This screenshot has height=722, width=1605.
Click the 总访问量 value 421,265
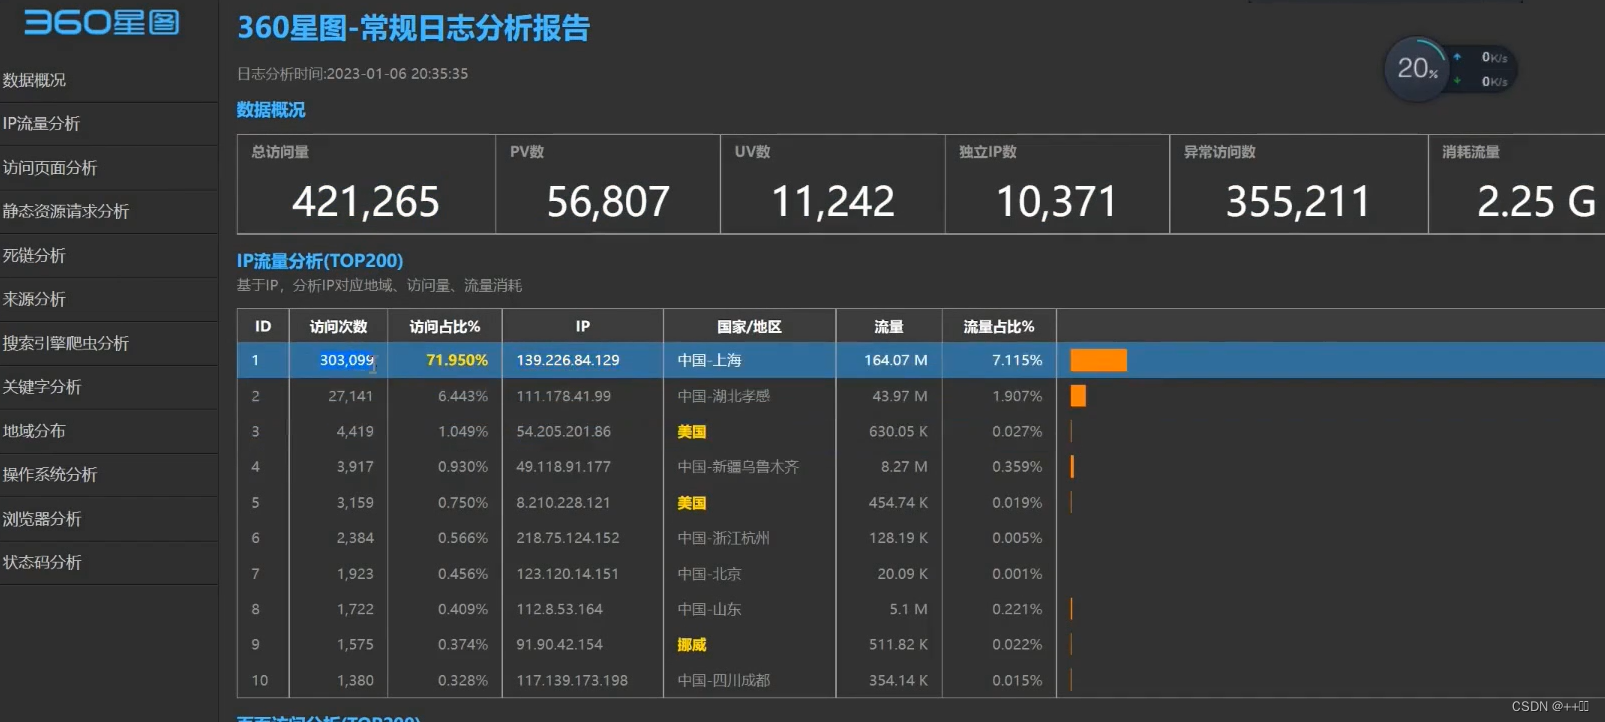click(366, 202)
